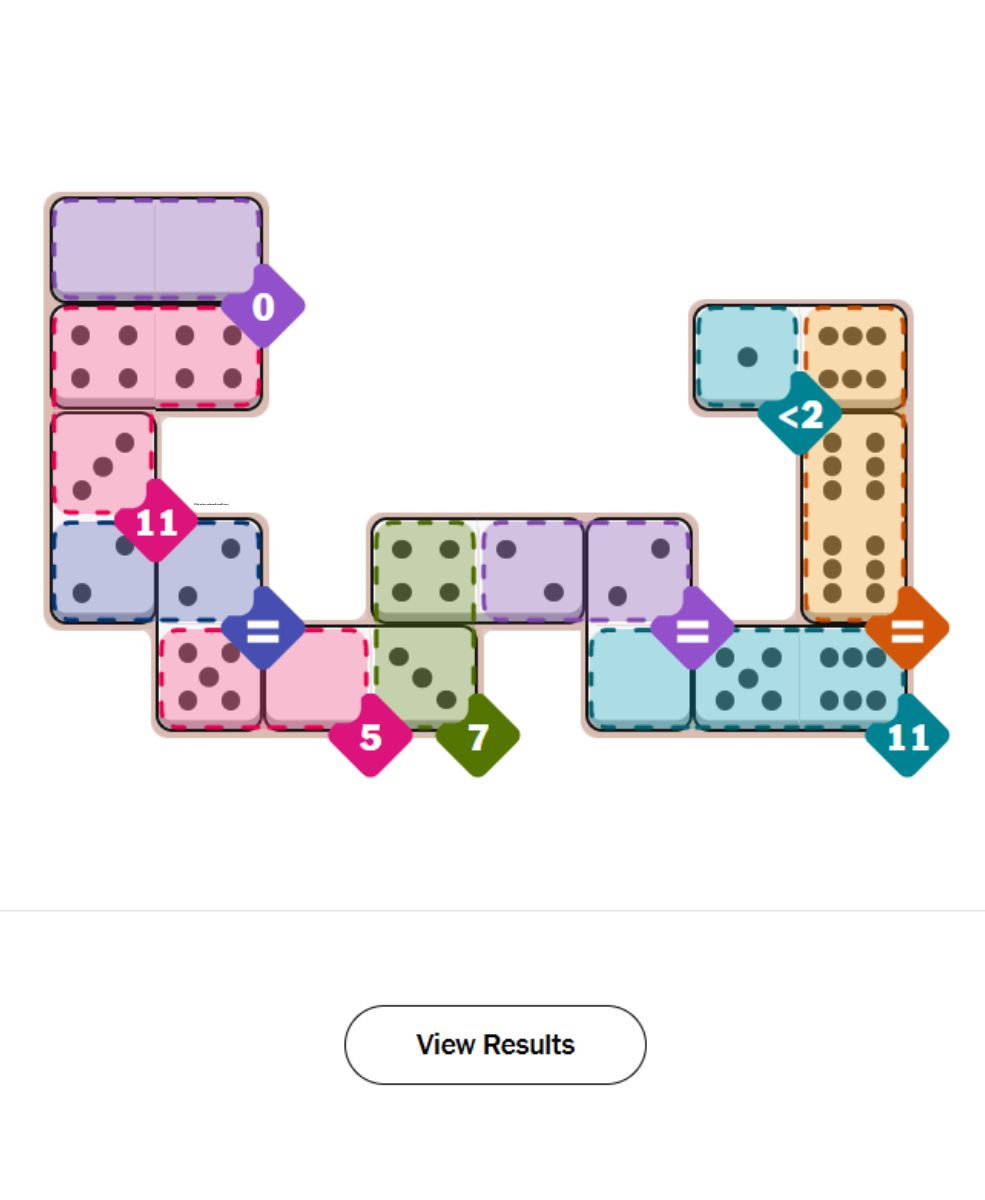Click the purple 0 constraint badge

pos(263,307)
